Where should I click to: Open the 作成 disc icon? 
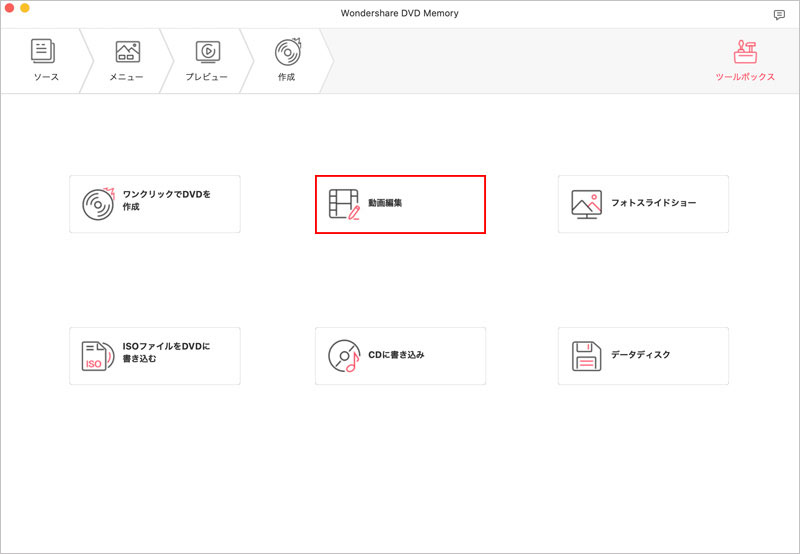point(288,52)
